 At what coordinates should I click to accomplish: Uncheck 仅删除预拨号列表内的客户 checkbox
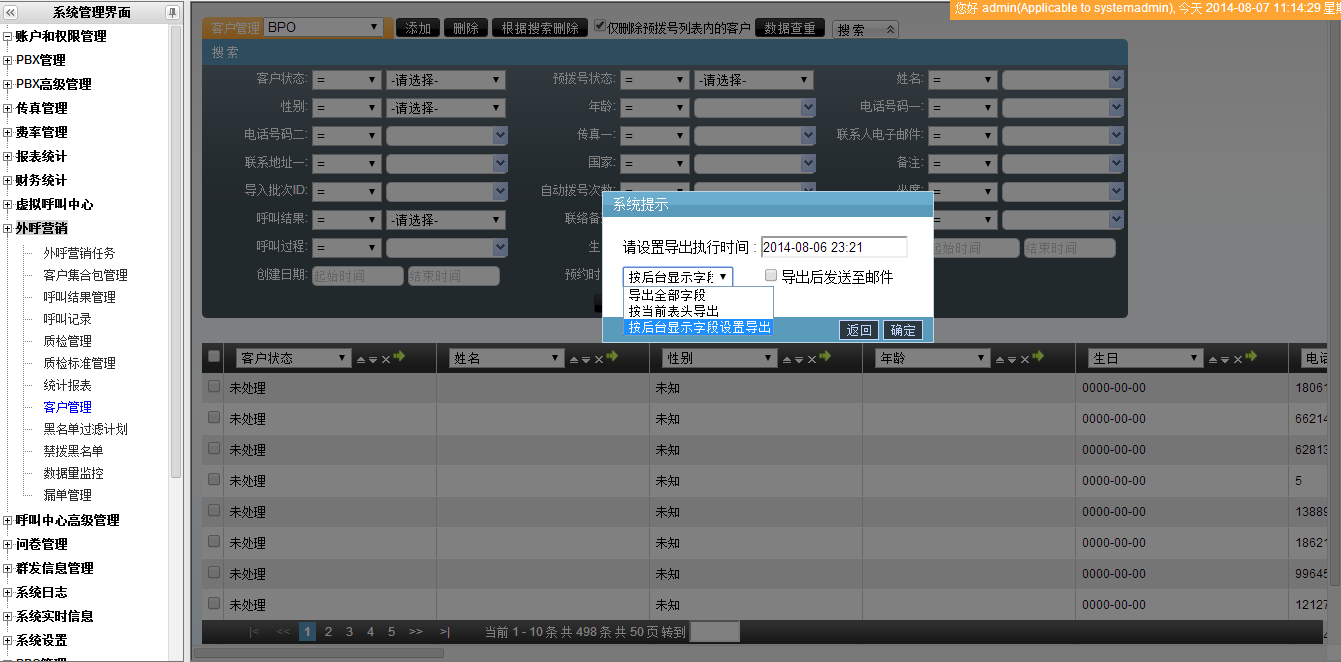600,27
